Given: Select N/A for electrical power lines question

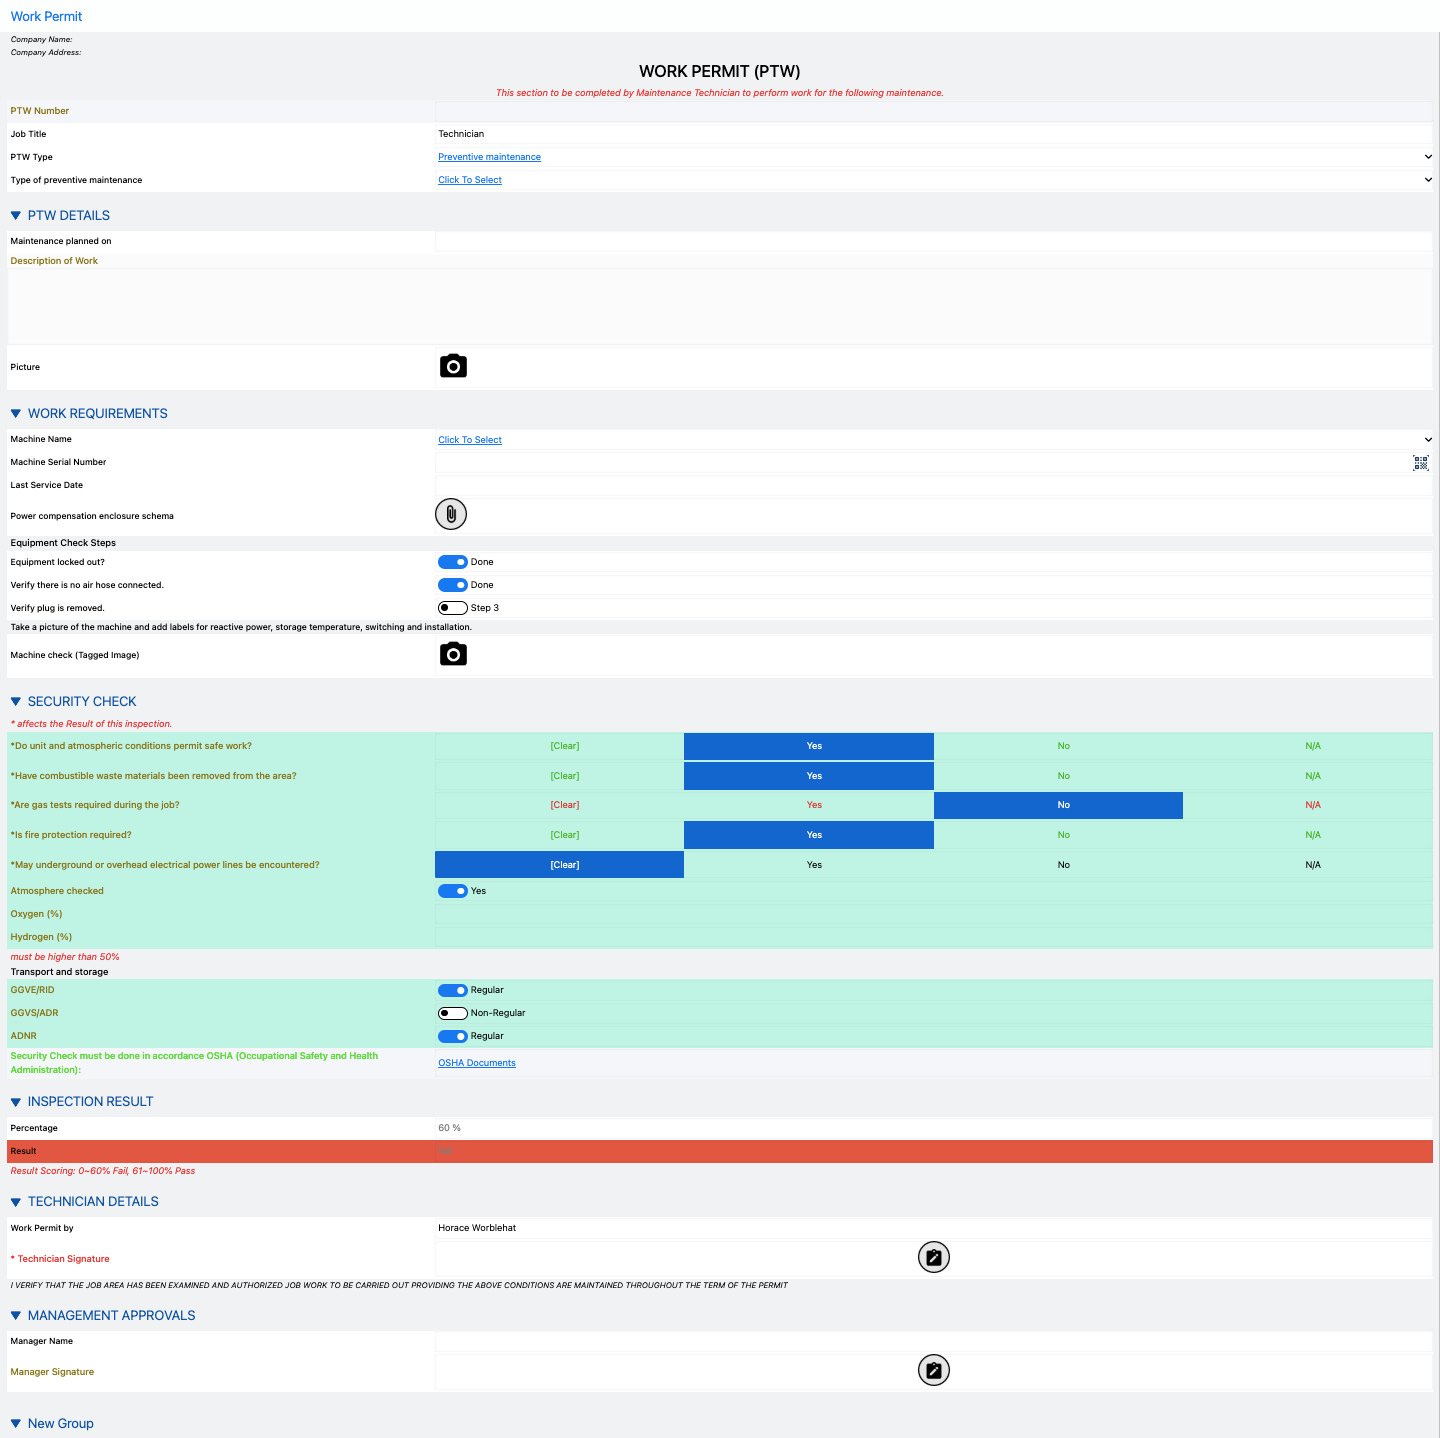Looking at the screenshot, I should coord(1312,865).
